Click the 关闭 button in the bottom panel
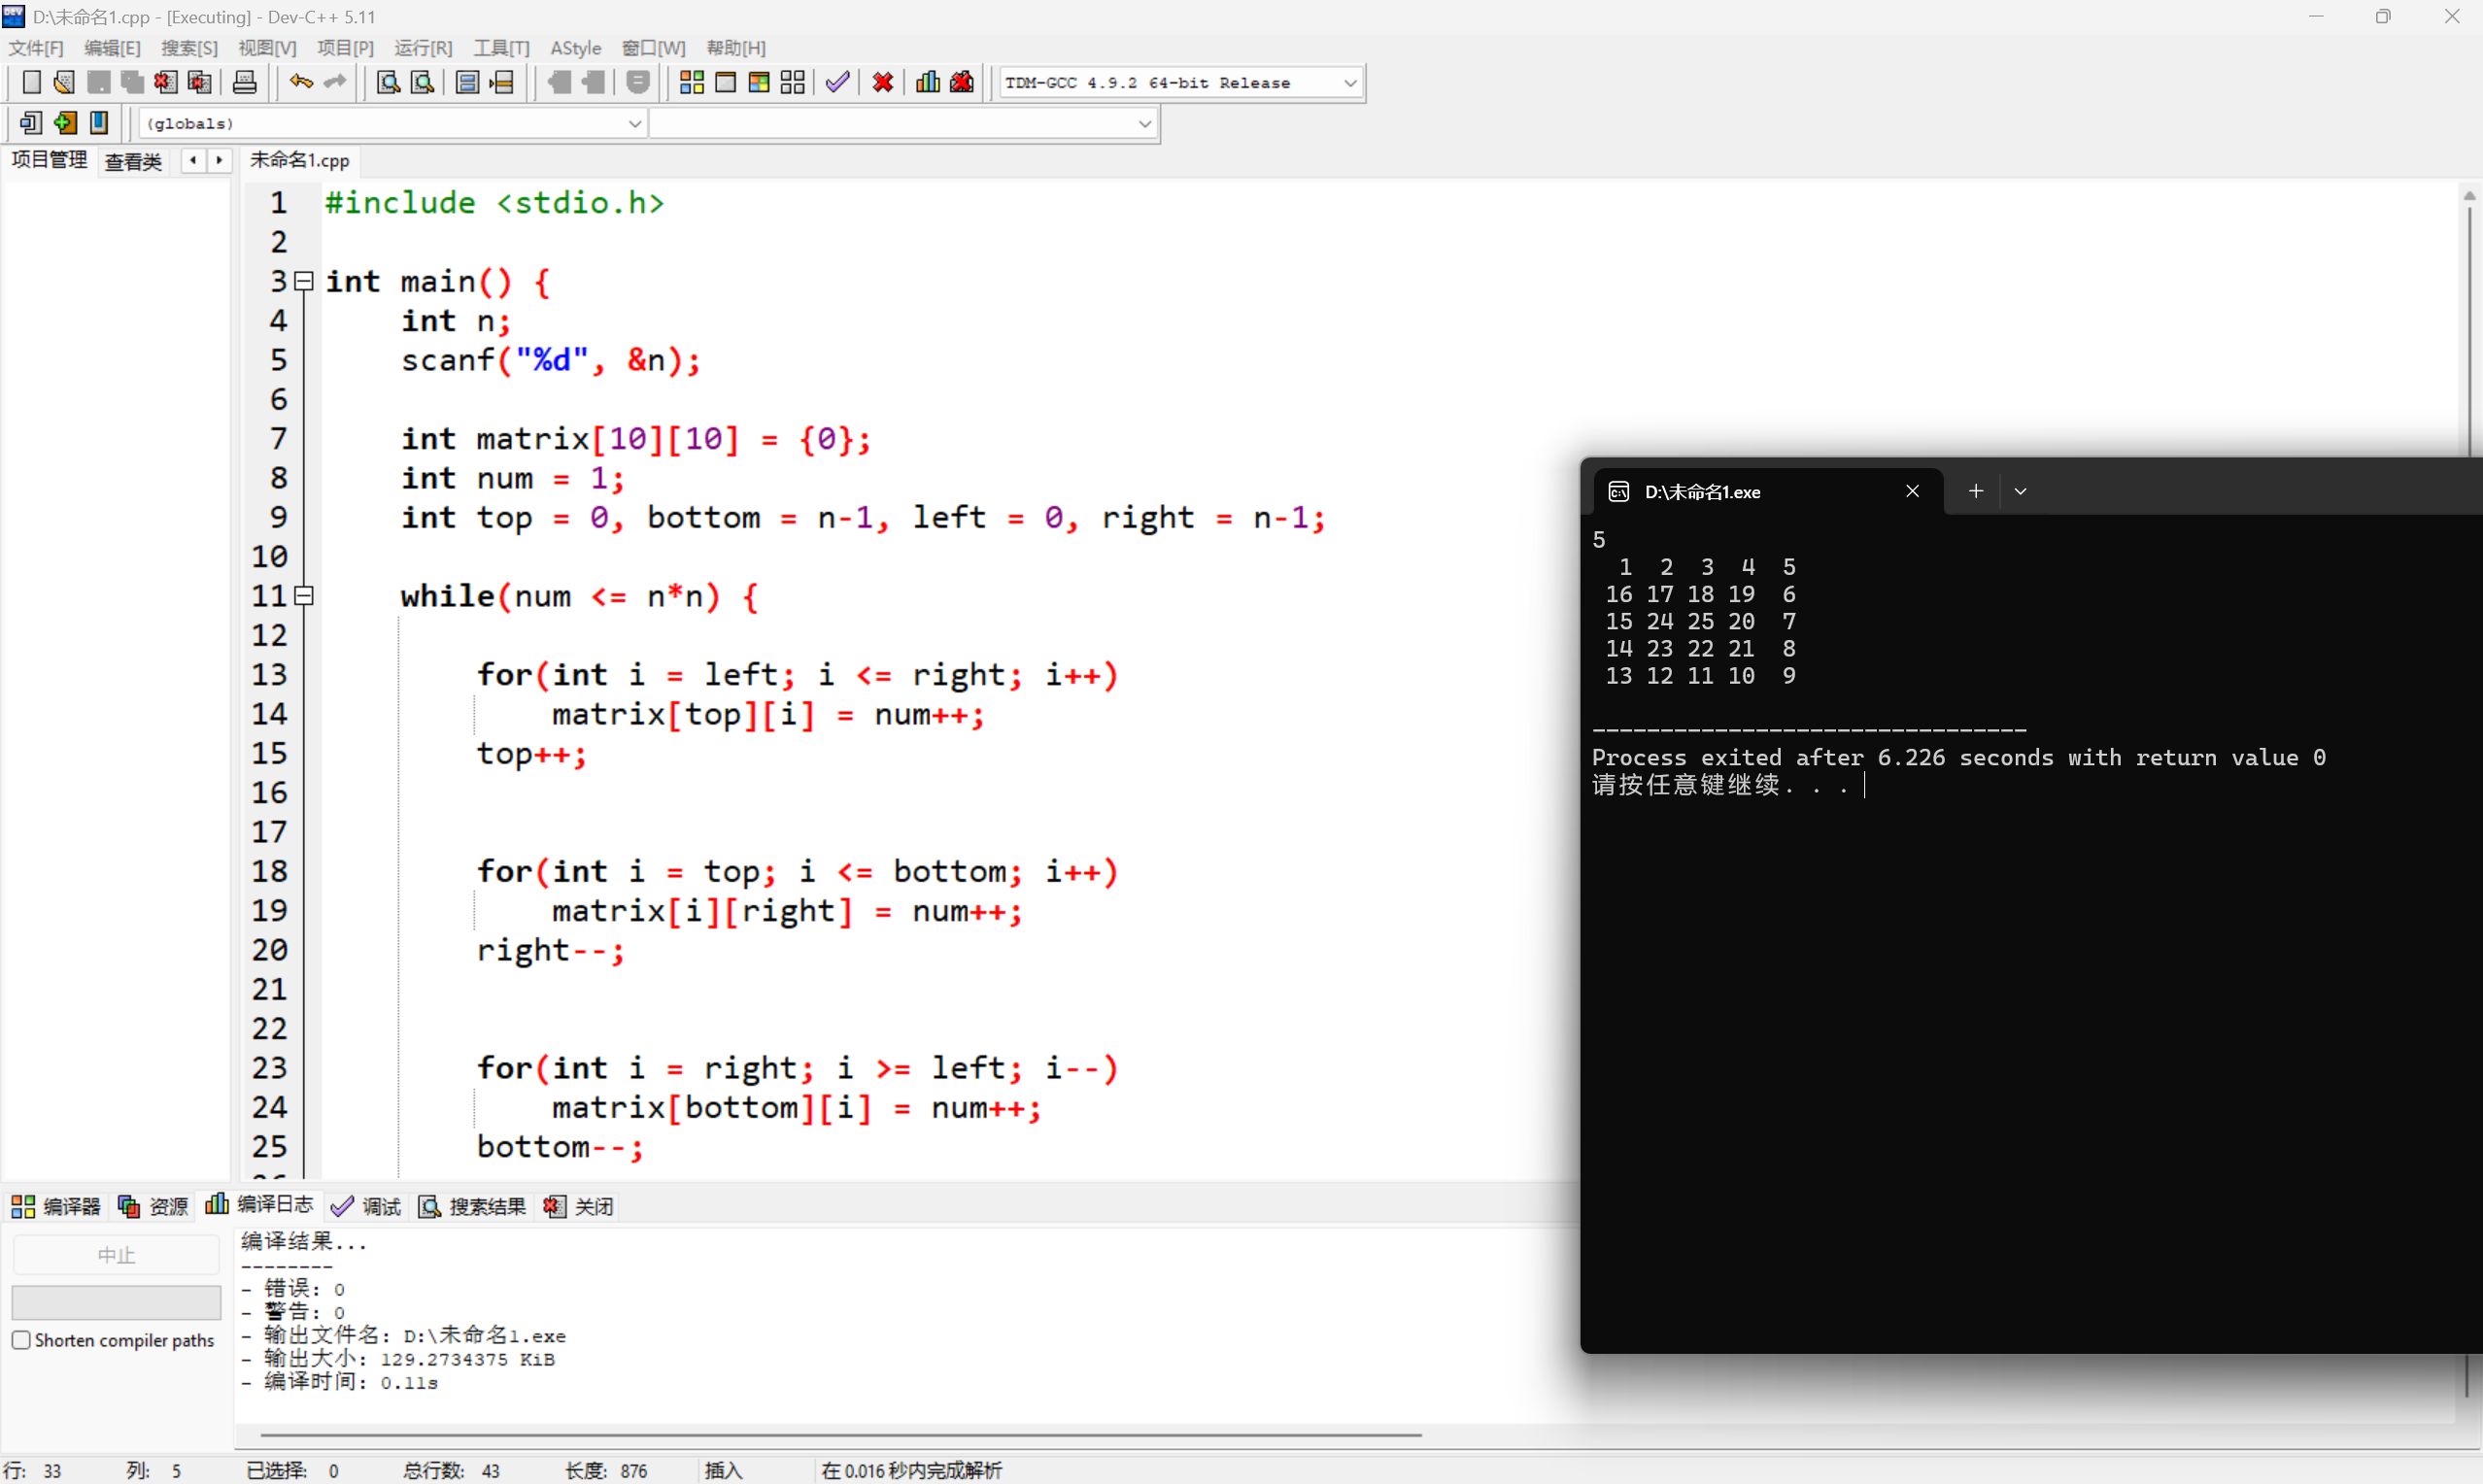The width and height of the screenshot is (2483, 1484). [x=579, y=1206]
